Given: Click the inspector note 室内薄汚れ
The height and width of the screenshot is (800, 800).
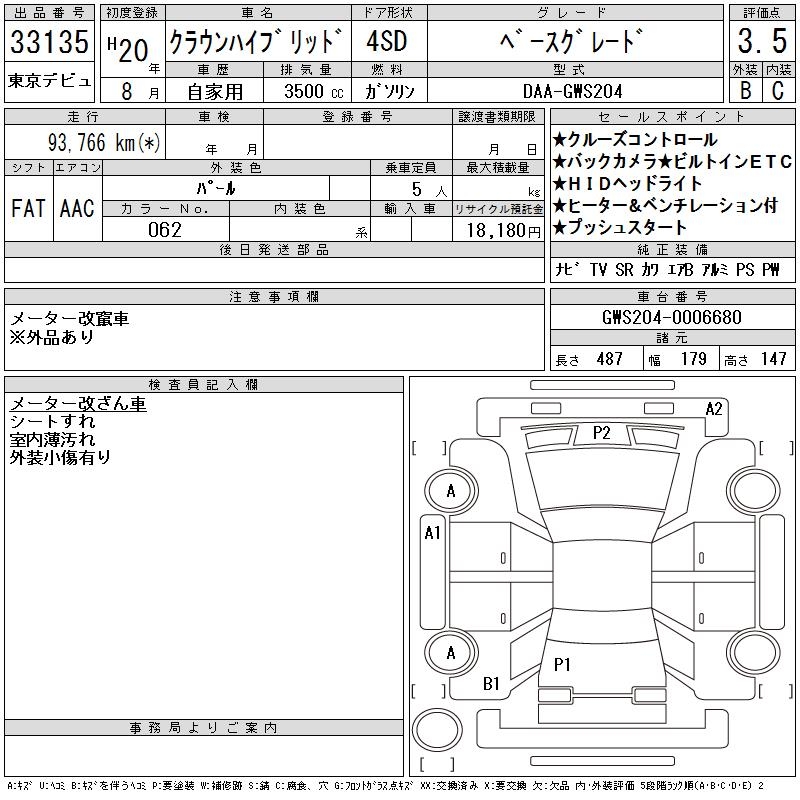Looking at the screenshot, I should (53, 440).
